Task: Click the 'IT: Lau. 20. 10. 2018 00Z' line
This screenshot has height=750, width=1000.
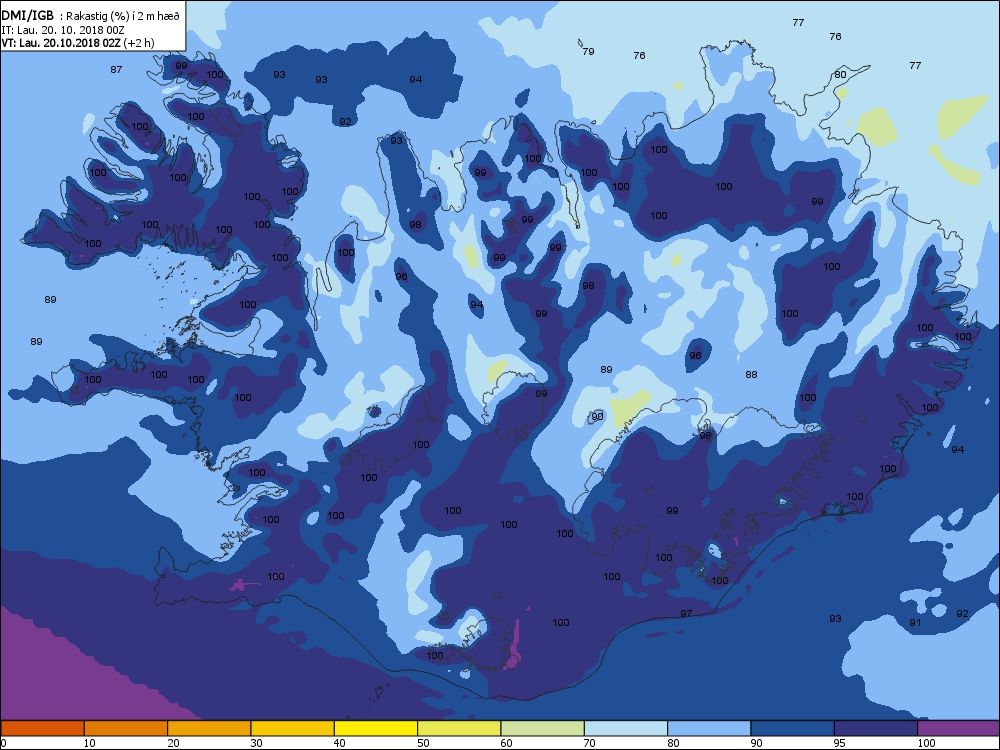Action: point(62,30)
